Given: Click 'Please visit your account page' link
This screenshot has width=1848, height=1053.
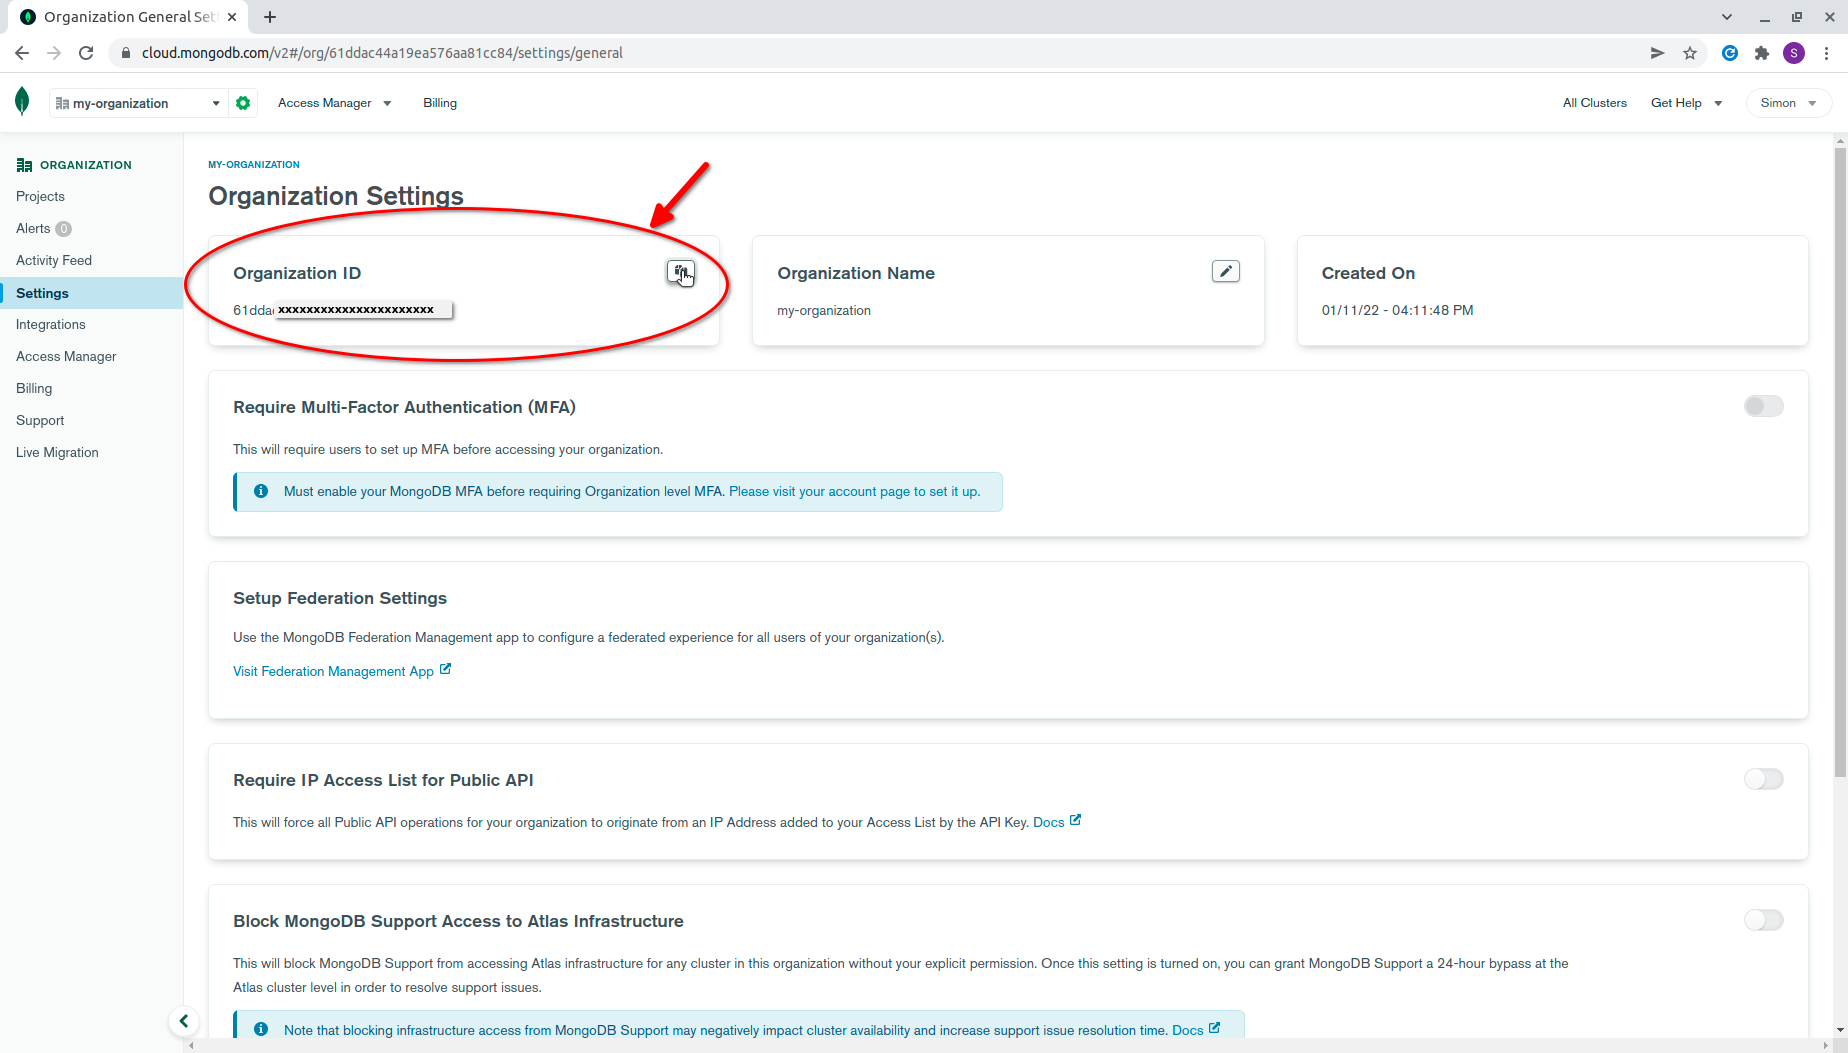Looking at the screenshot, I should pos(855,491).
